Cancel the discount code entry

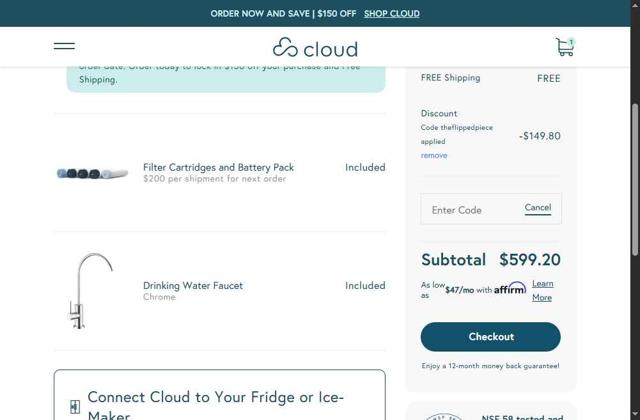(x=537, y=208)
